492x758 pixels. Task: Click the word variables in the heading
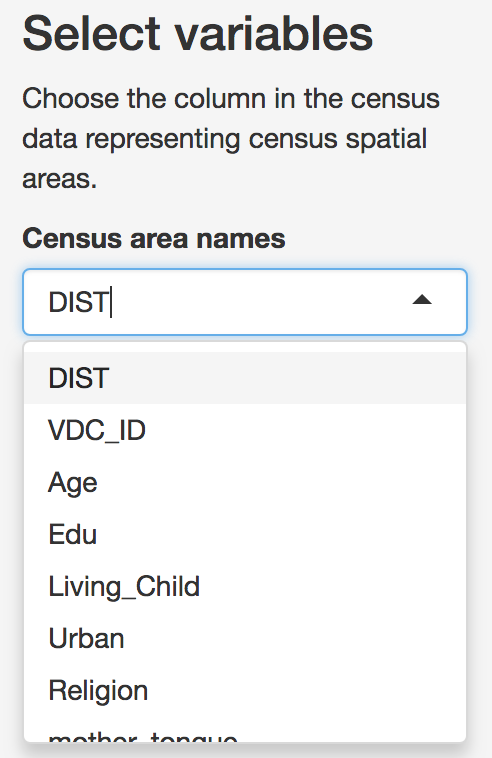(273, 33)
